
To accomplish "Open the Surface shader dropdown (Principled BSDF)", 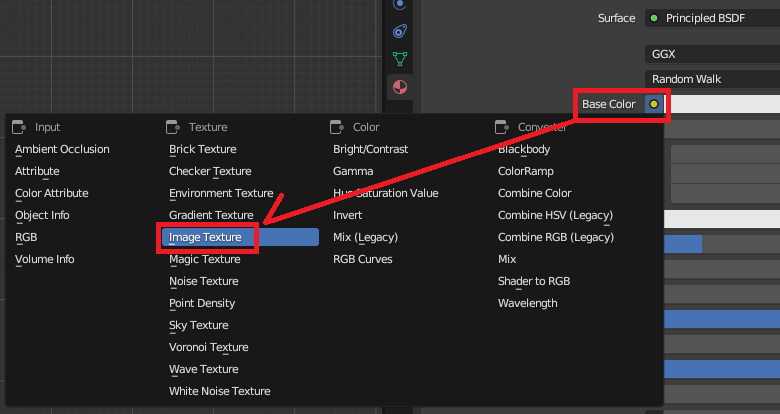I will click(712, 18).
